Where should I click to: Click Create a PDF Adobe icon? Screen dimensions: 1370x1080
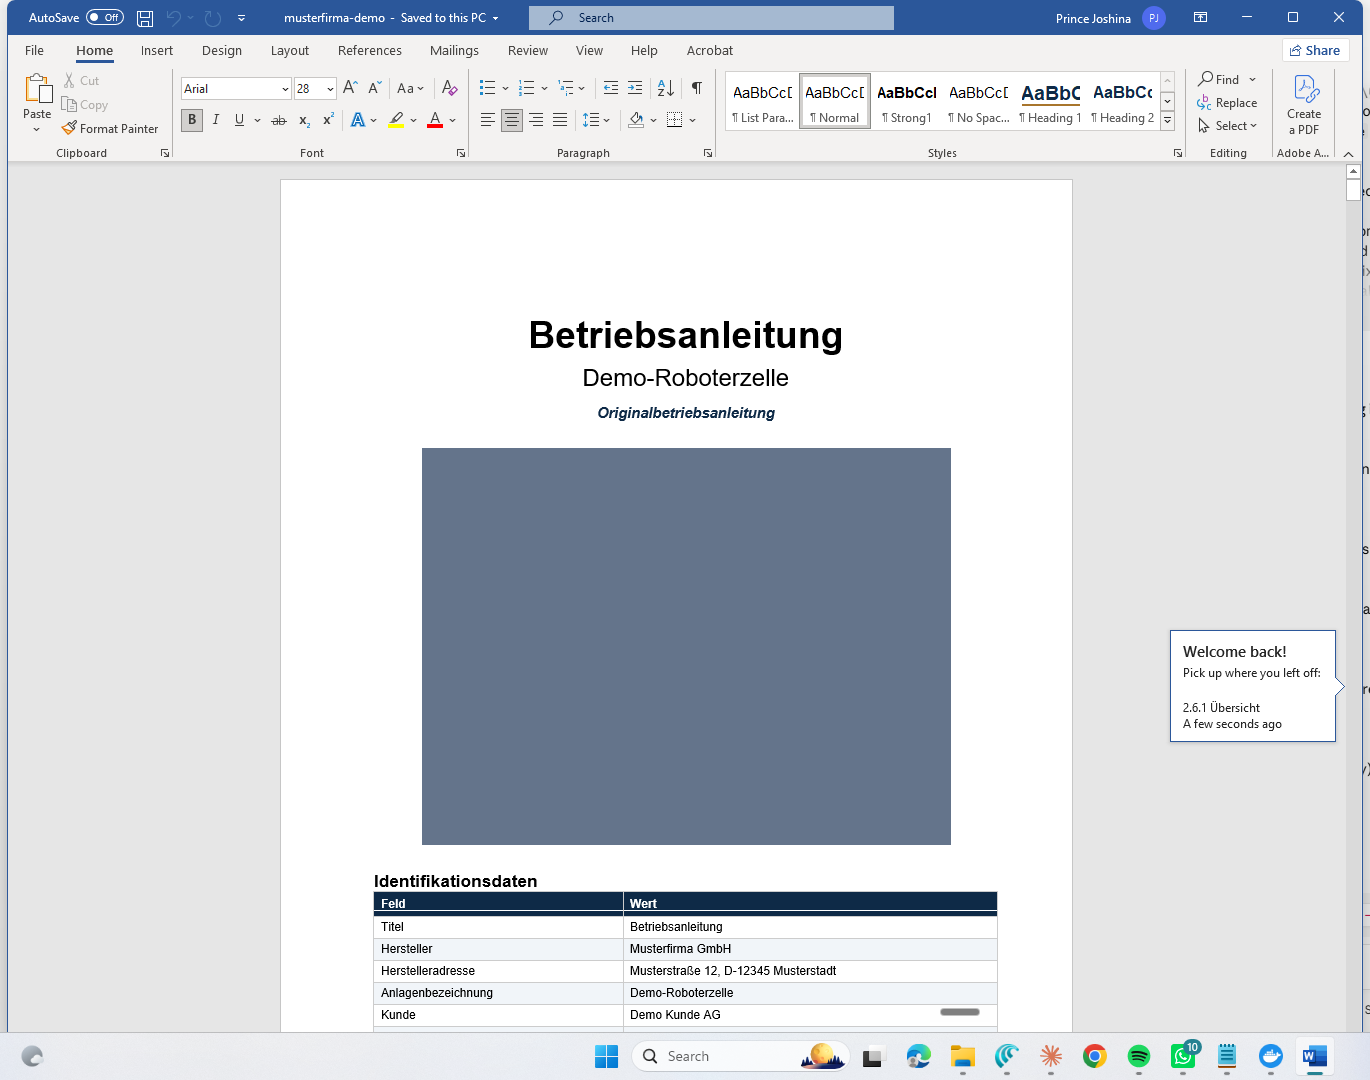point(1304,105)
